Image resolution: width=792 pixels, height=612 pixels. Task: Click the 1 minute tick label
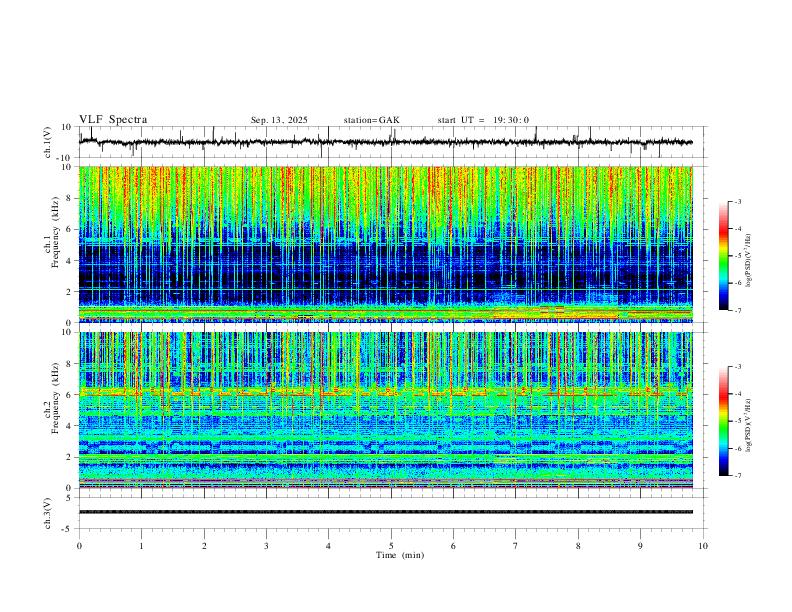[x=141, y=546]
